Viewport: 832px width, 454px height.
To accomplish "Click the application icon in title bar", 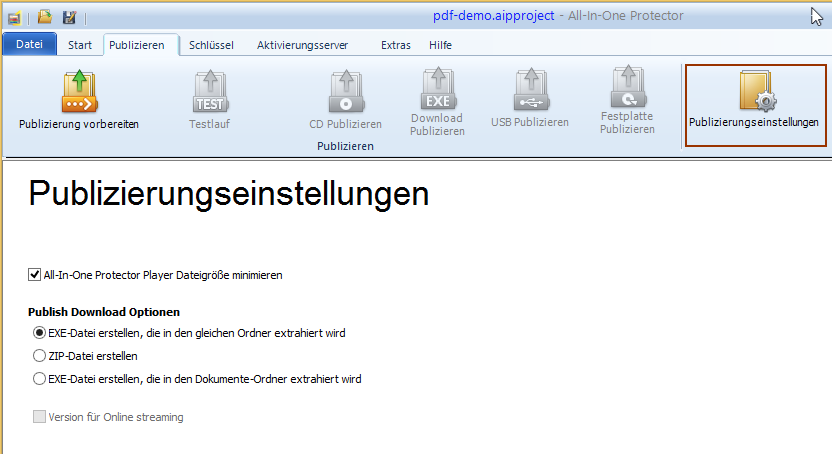I will point(15,17).
